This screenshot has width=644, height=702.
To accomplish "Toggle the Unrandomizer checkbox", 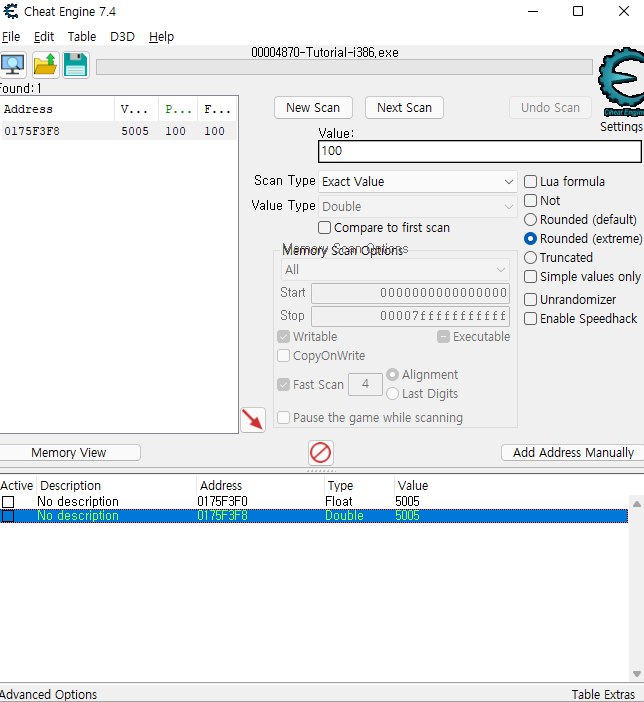I will click(x=530, y=299).
